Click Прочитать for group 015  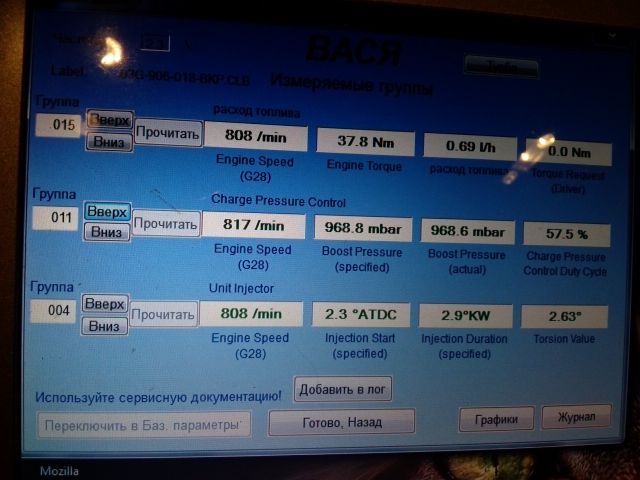pos(167,133)
